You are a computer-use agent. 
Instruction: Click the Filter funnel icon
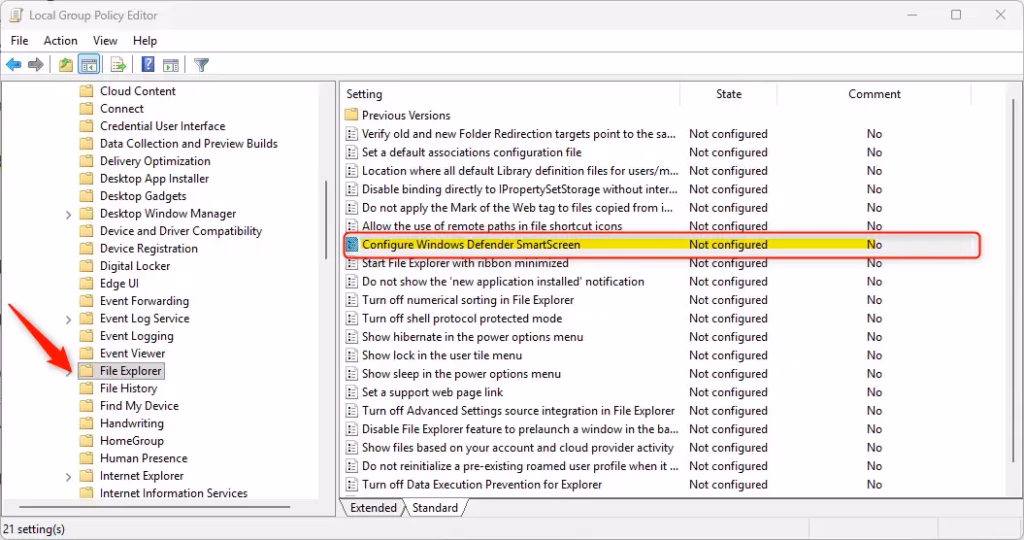(201, 65)
